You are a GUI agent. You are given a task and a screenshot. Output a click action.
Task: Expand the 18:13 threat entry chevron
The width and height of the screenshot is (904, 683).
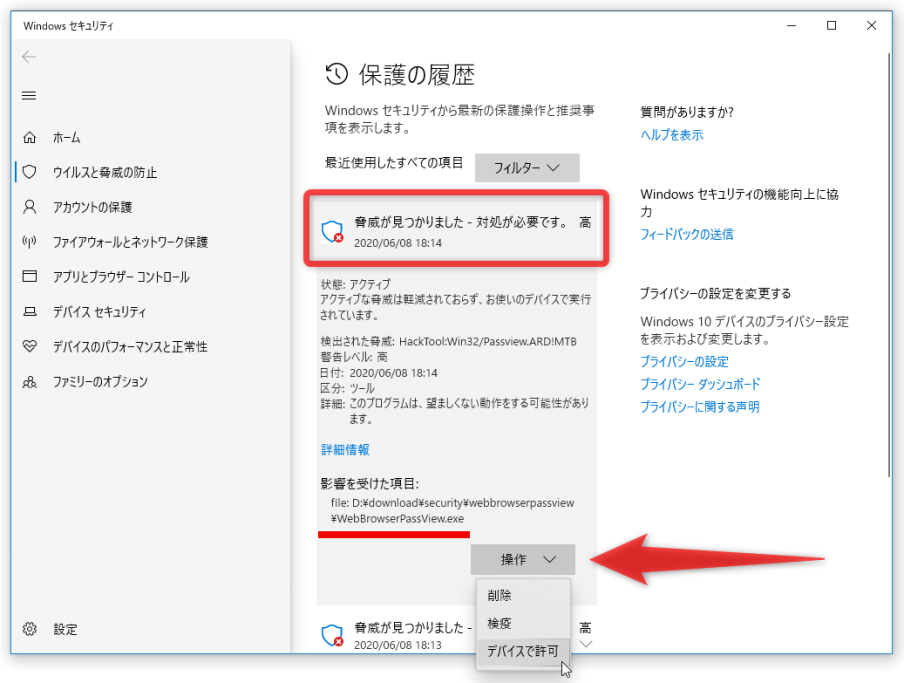[586, 644]
